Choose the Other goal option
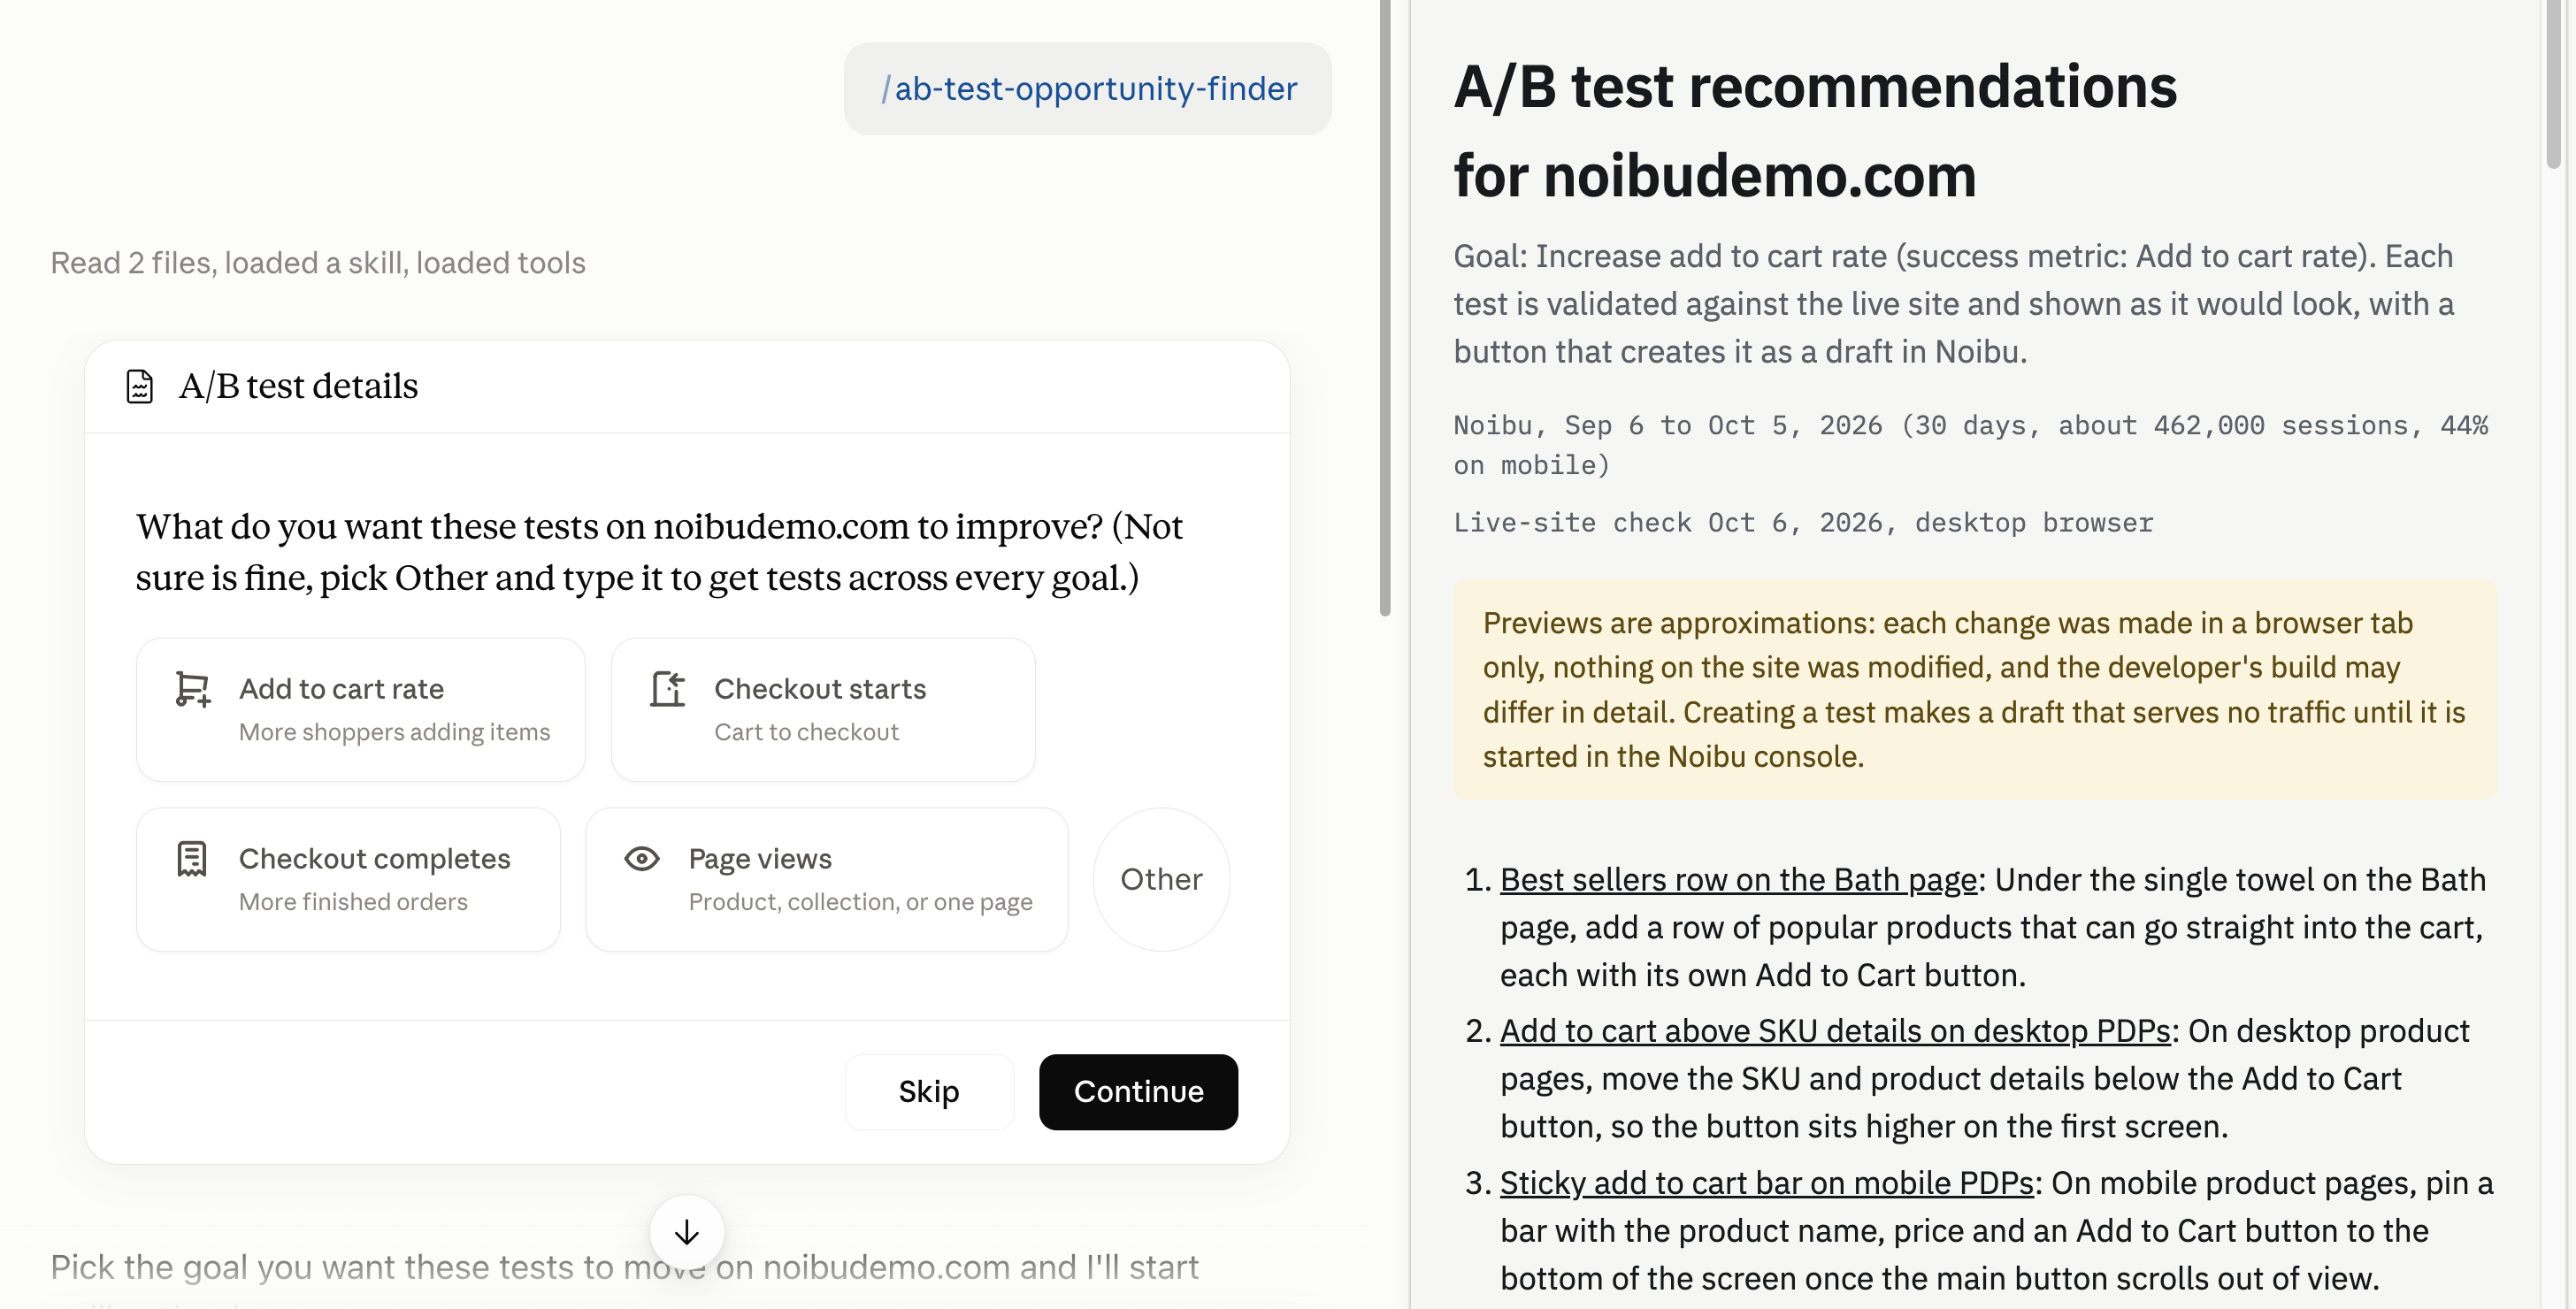This screenshot has width=2576, height=1309. [x=1161, y=880]
